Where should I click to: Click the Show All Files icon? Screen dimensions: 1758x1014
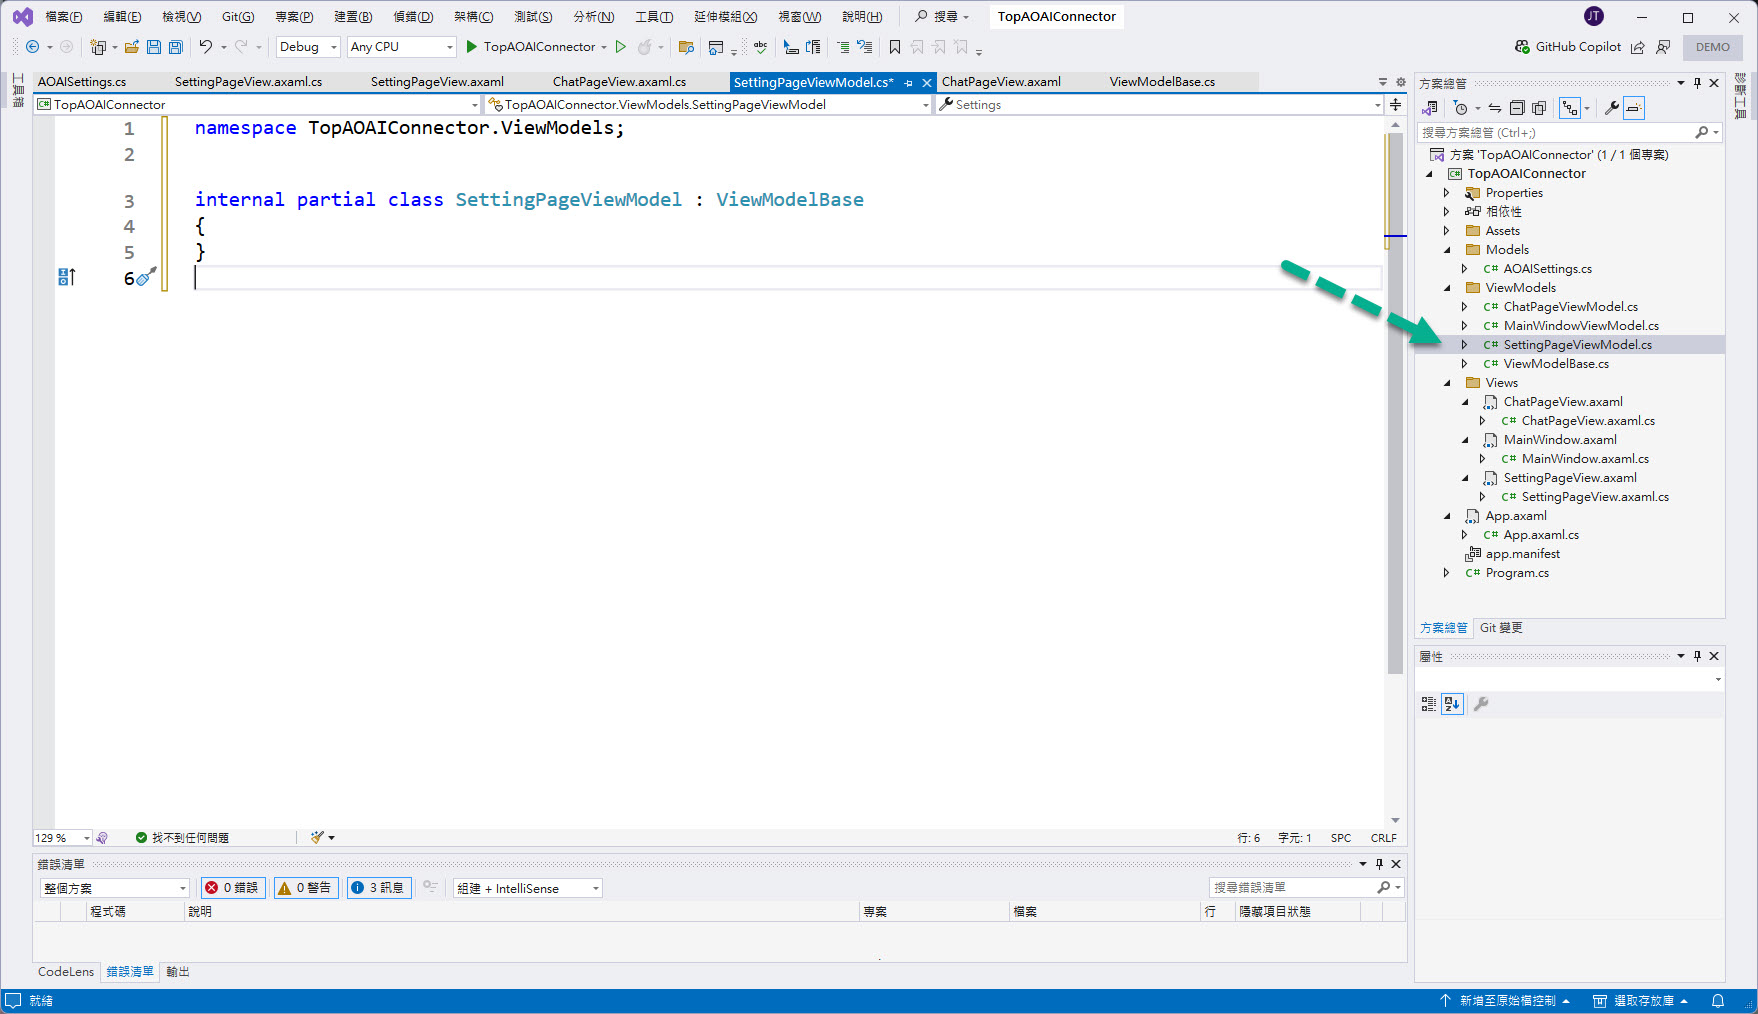pos(1539,108)
